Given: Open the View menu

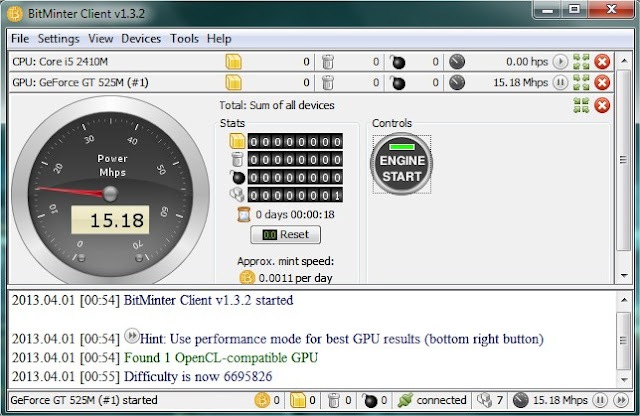Looking at the screenshot, I should [x=100, y=39].
